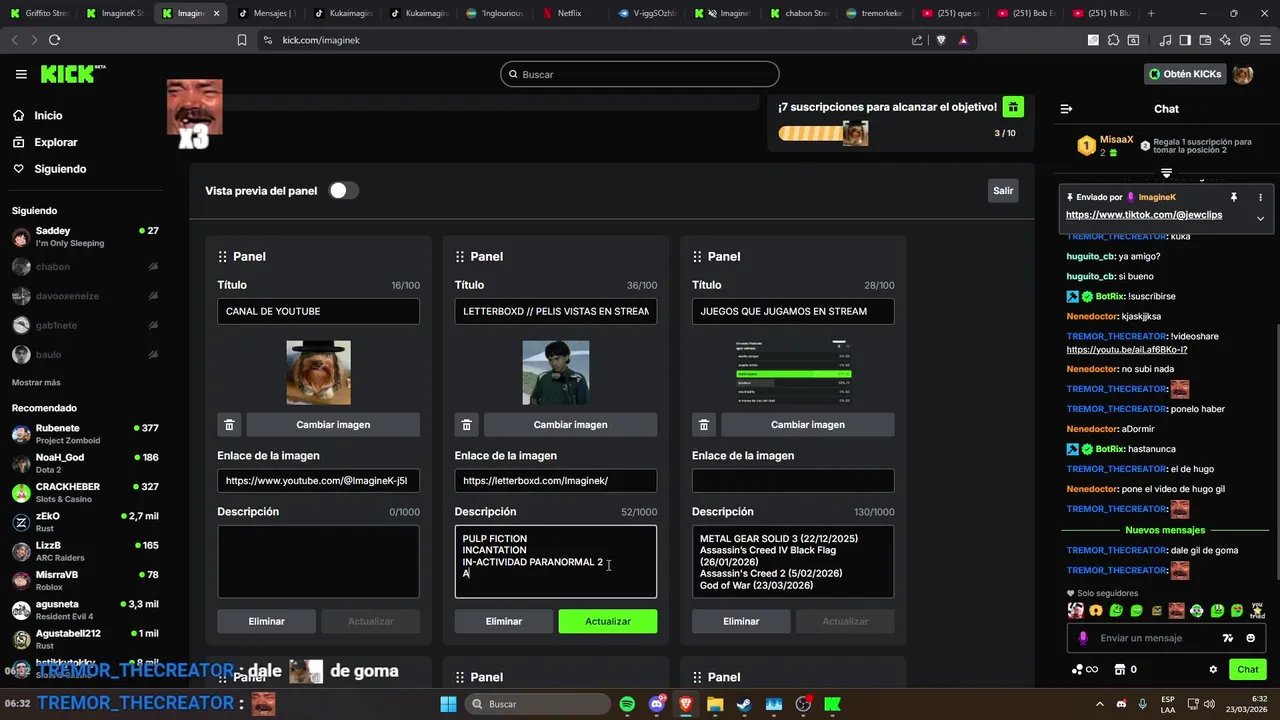Toggle Vista previa del panel switch
The image size is (1280, 720).
pos(343,191)
